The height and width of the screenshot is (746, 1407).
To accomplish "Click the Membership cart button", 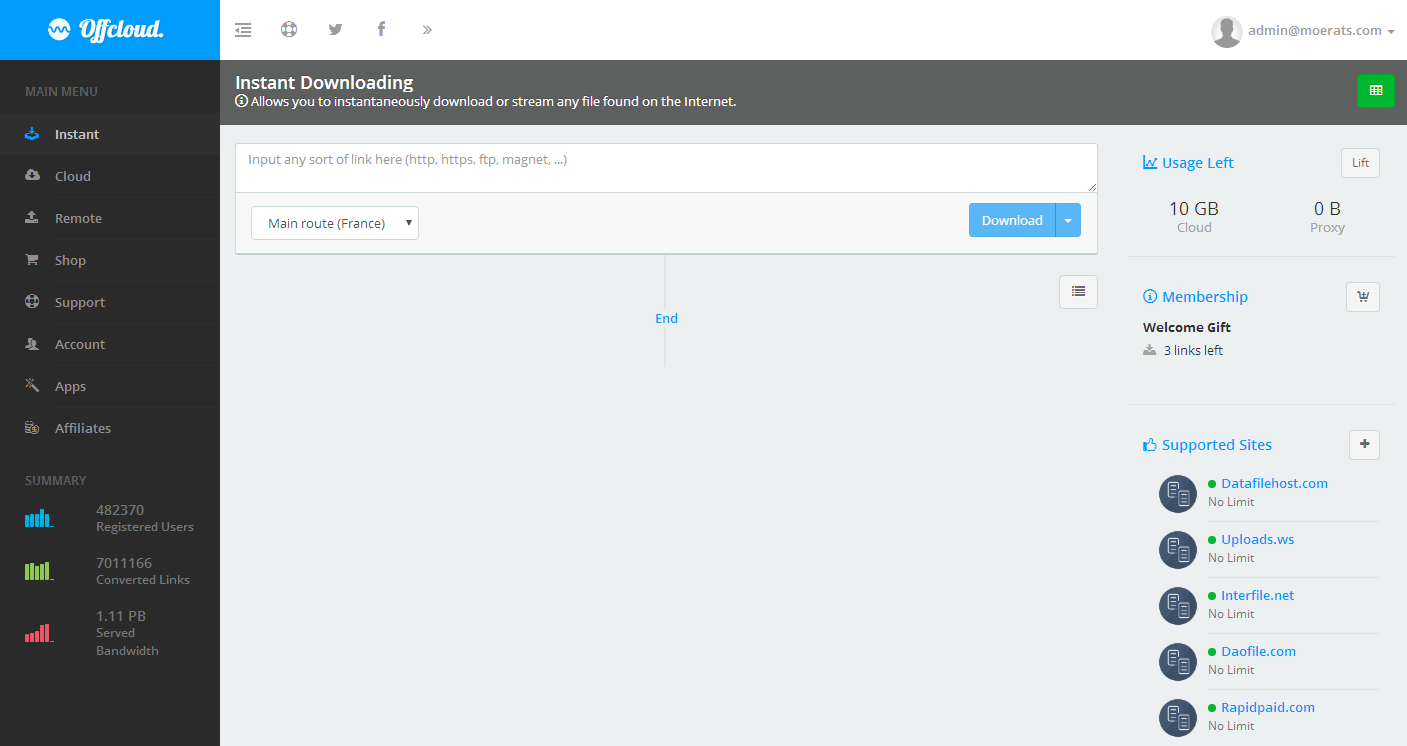I will 1363,297.
